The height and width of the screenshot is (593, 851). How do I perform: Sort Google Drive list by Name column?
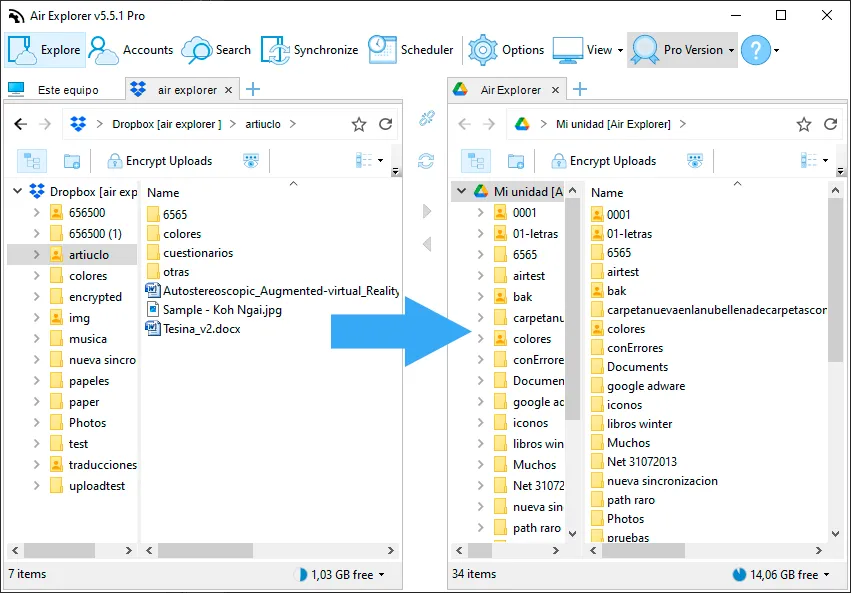(x=607, y=193)
